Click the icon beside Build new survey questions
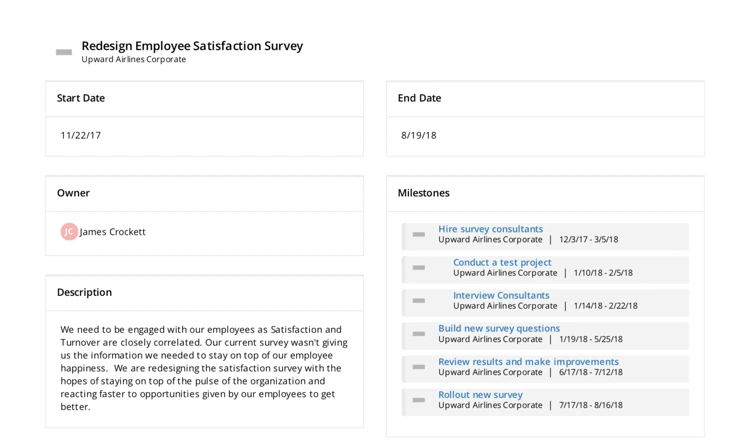 (419, 334)
